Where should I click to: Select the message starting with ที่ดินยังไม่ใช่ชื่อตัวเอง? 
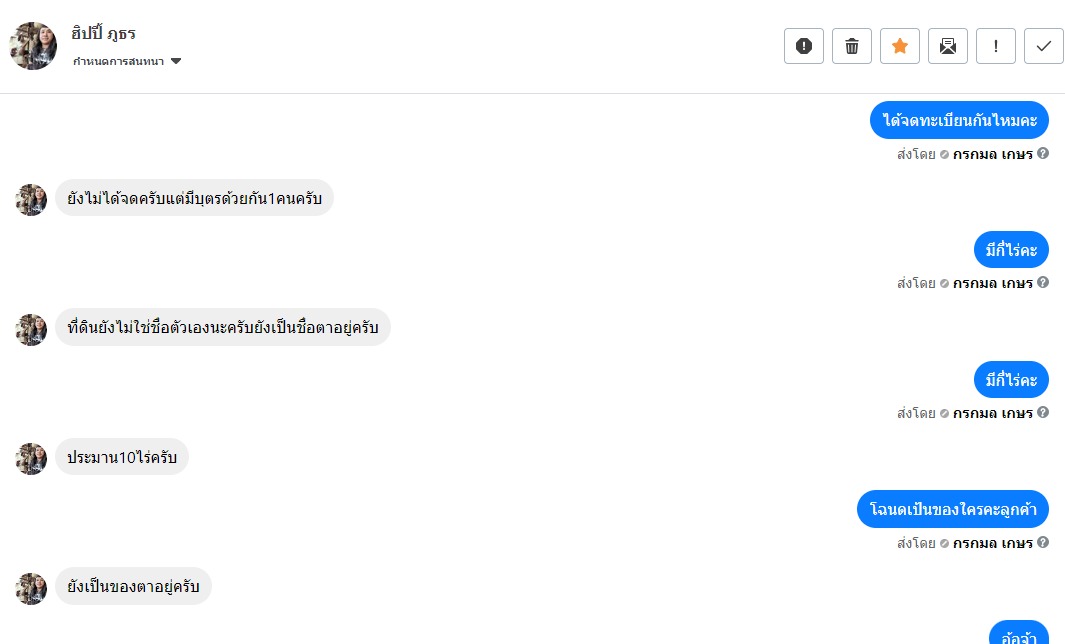point(222,329)
